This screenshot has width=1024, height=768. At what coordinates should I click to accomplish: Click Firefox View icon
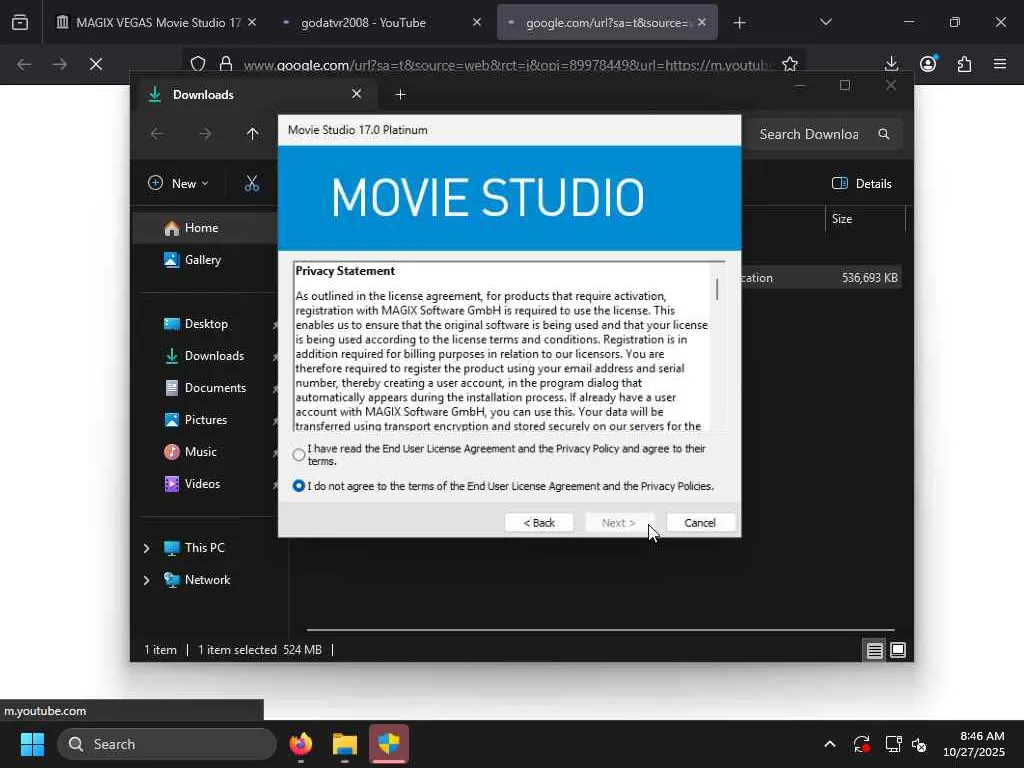coord(20,23)
